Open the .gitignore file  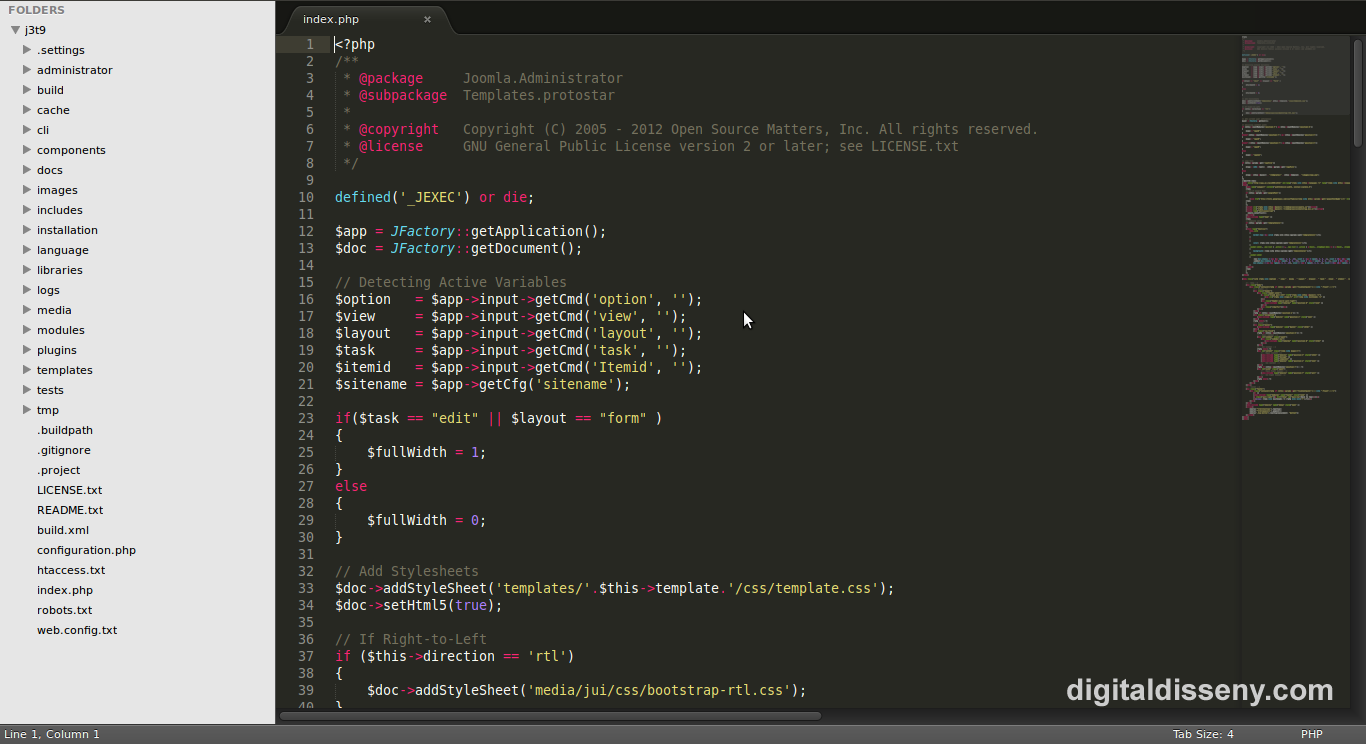click(64, 450)
